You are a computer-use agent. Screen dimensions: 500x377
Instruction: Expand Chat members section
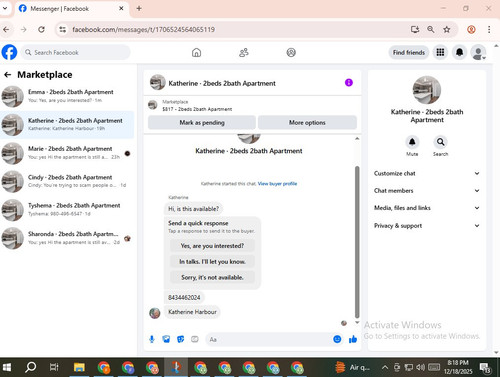(427, 191)
